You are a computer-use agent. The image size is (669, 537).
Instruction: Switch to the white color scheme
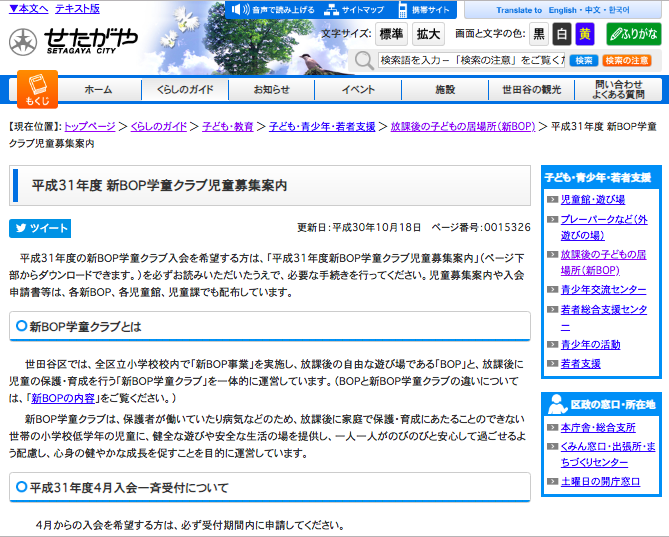(x=562, y=34)
